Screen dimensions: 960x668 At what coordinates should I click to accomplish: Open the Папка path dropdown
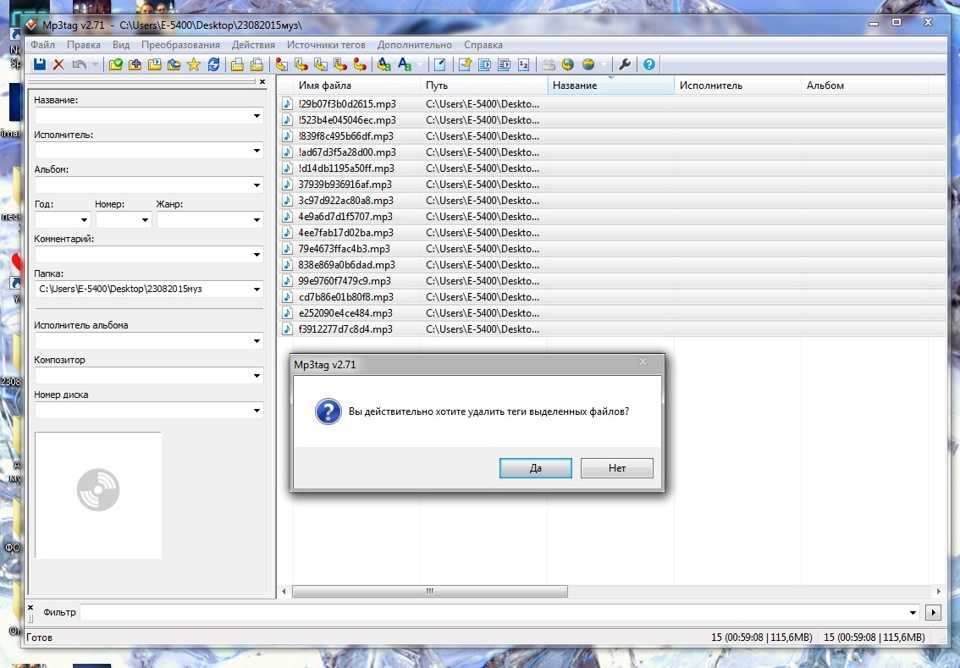[x=257, y=289]
